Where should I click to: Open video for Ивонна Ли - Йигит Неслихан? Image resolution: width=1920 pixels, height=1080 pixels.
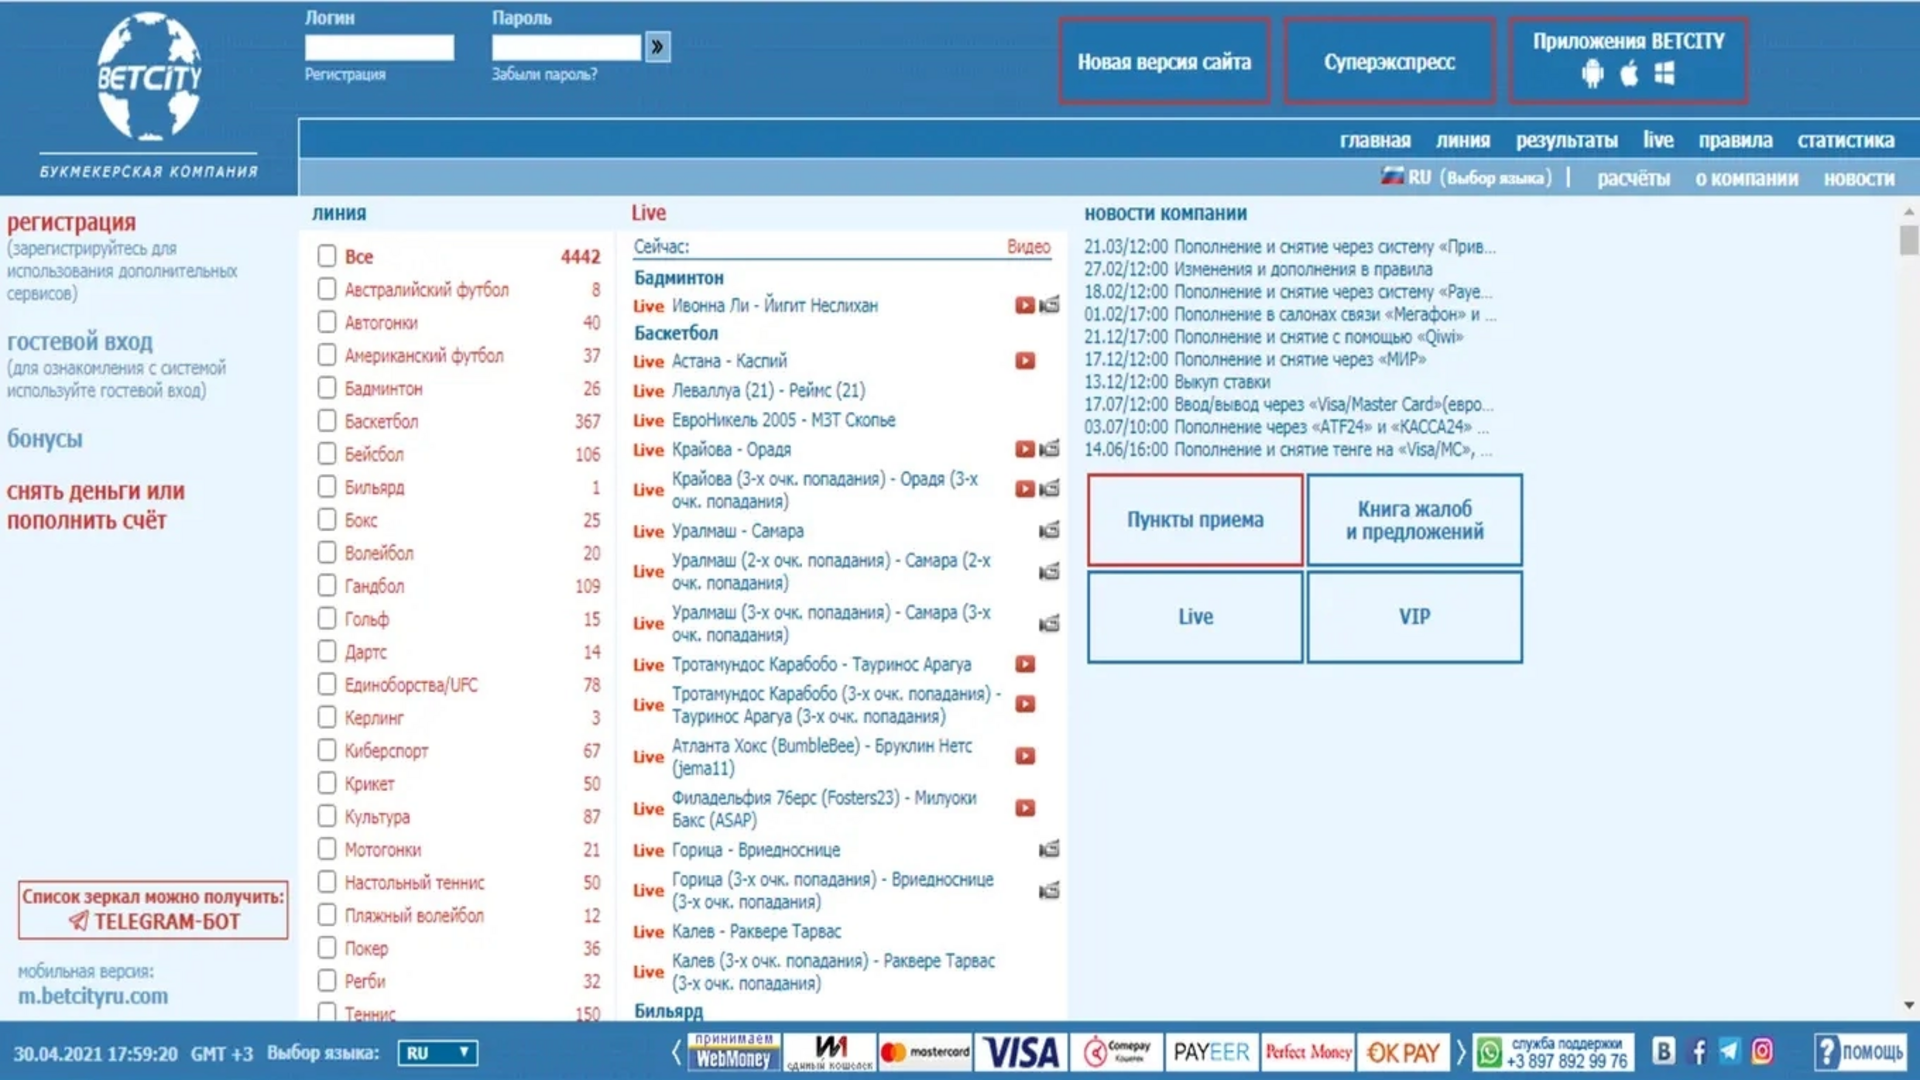(x=1025, y=305)
